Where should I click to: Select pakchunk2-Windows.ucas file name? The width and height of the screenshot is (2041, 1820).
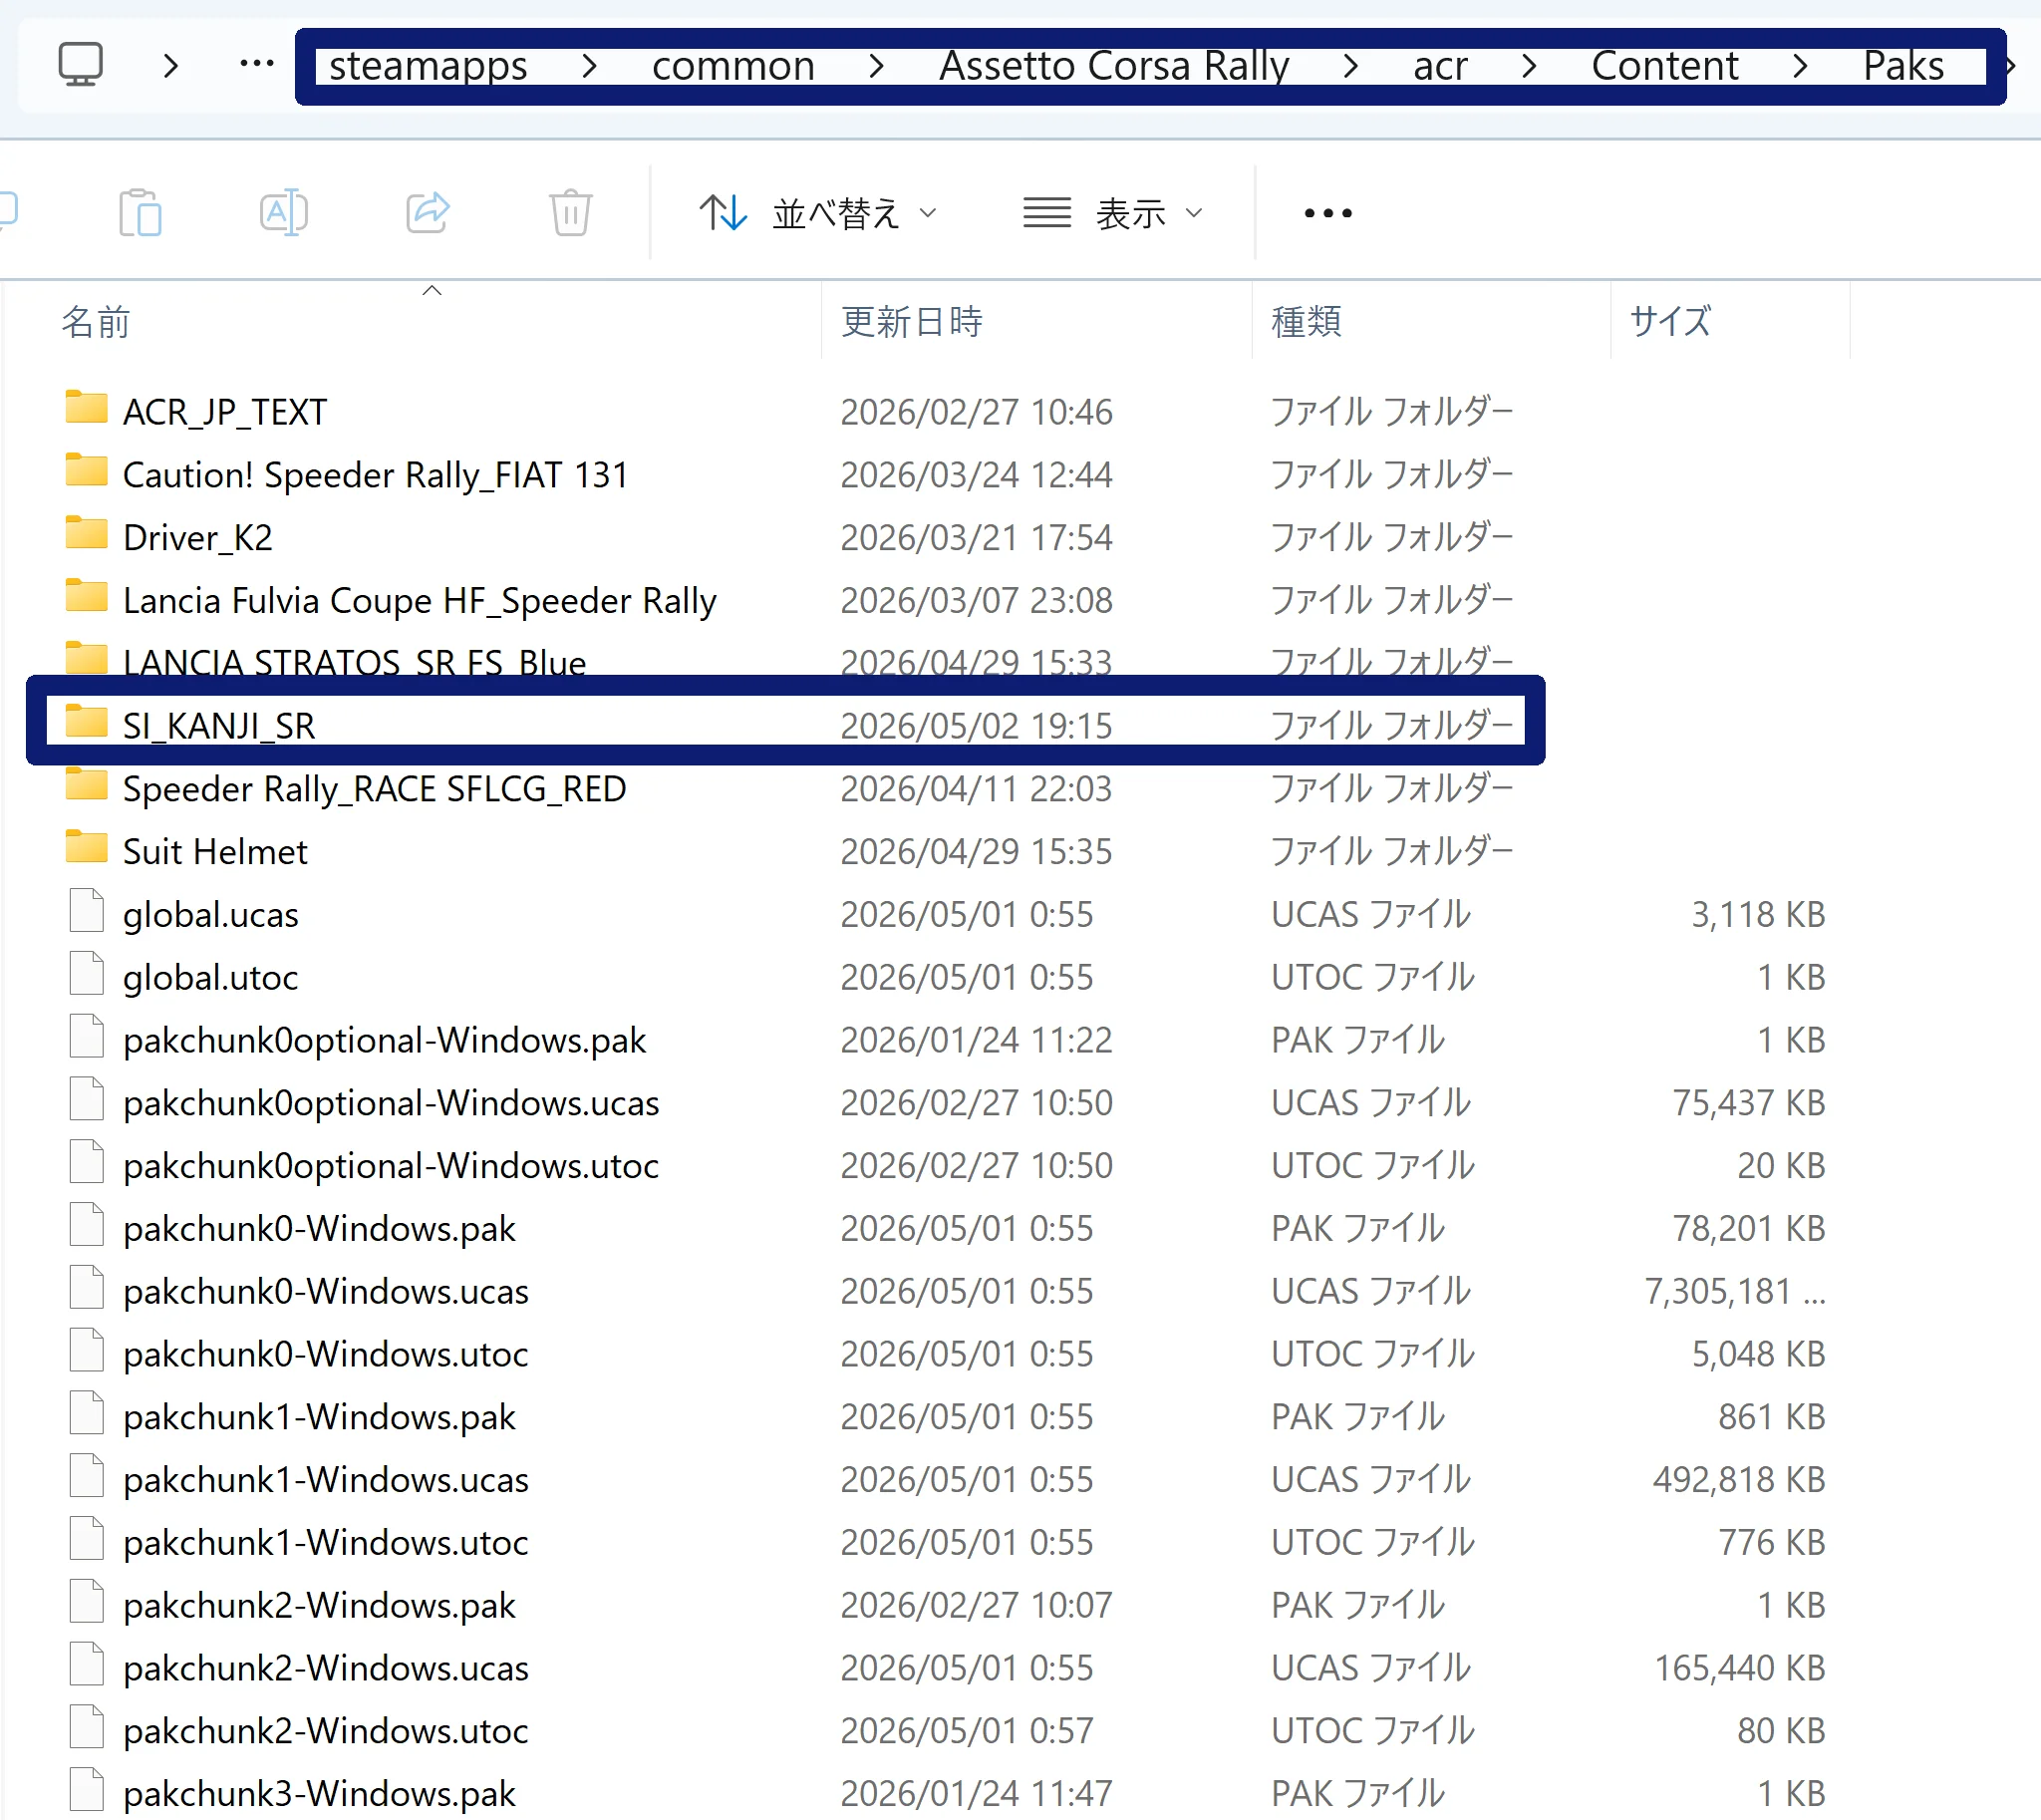326,1668
